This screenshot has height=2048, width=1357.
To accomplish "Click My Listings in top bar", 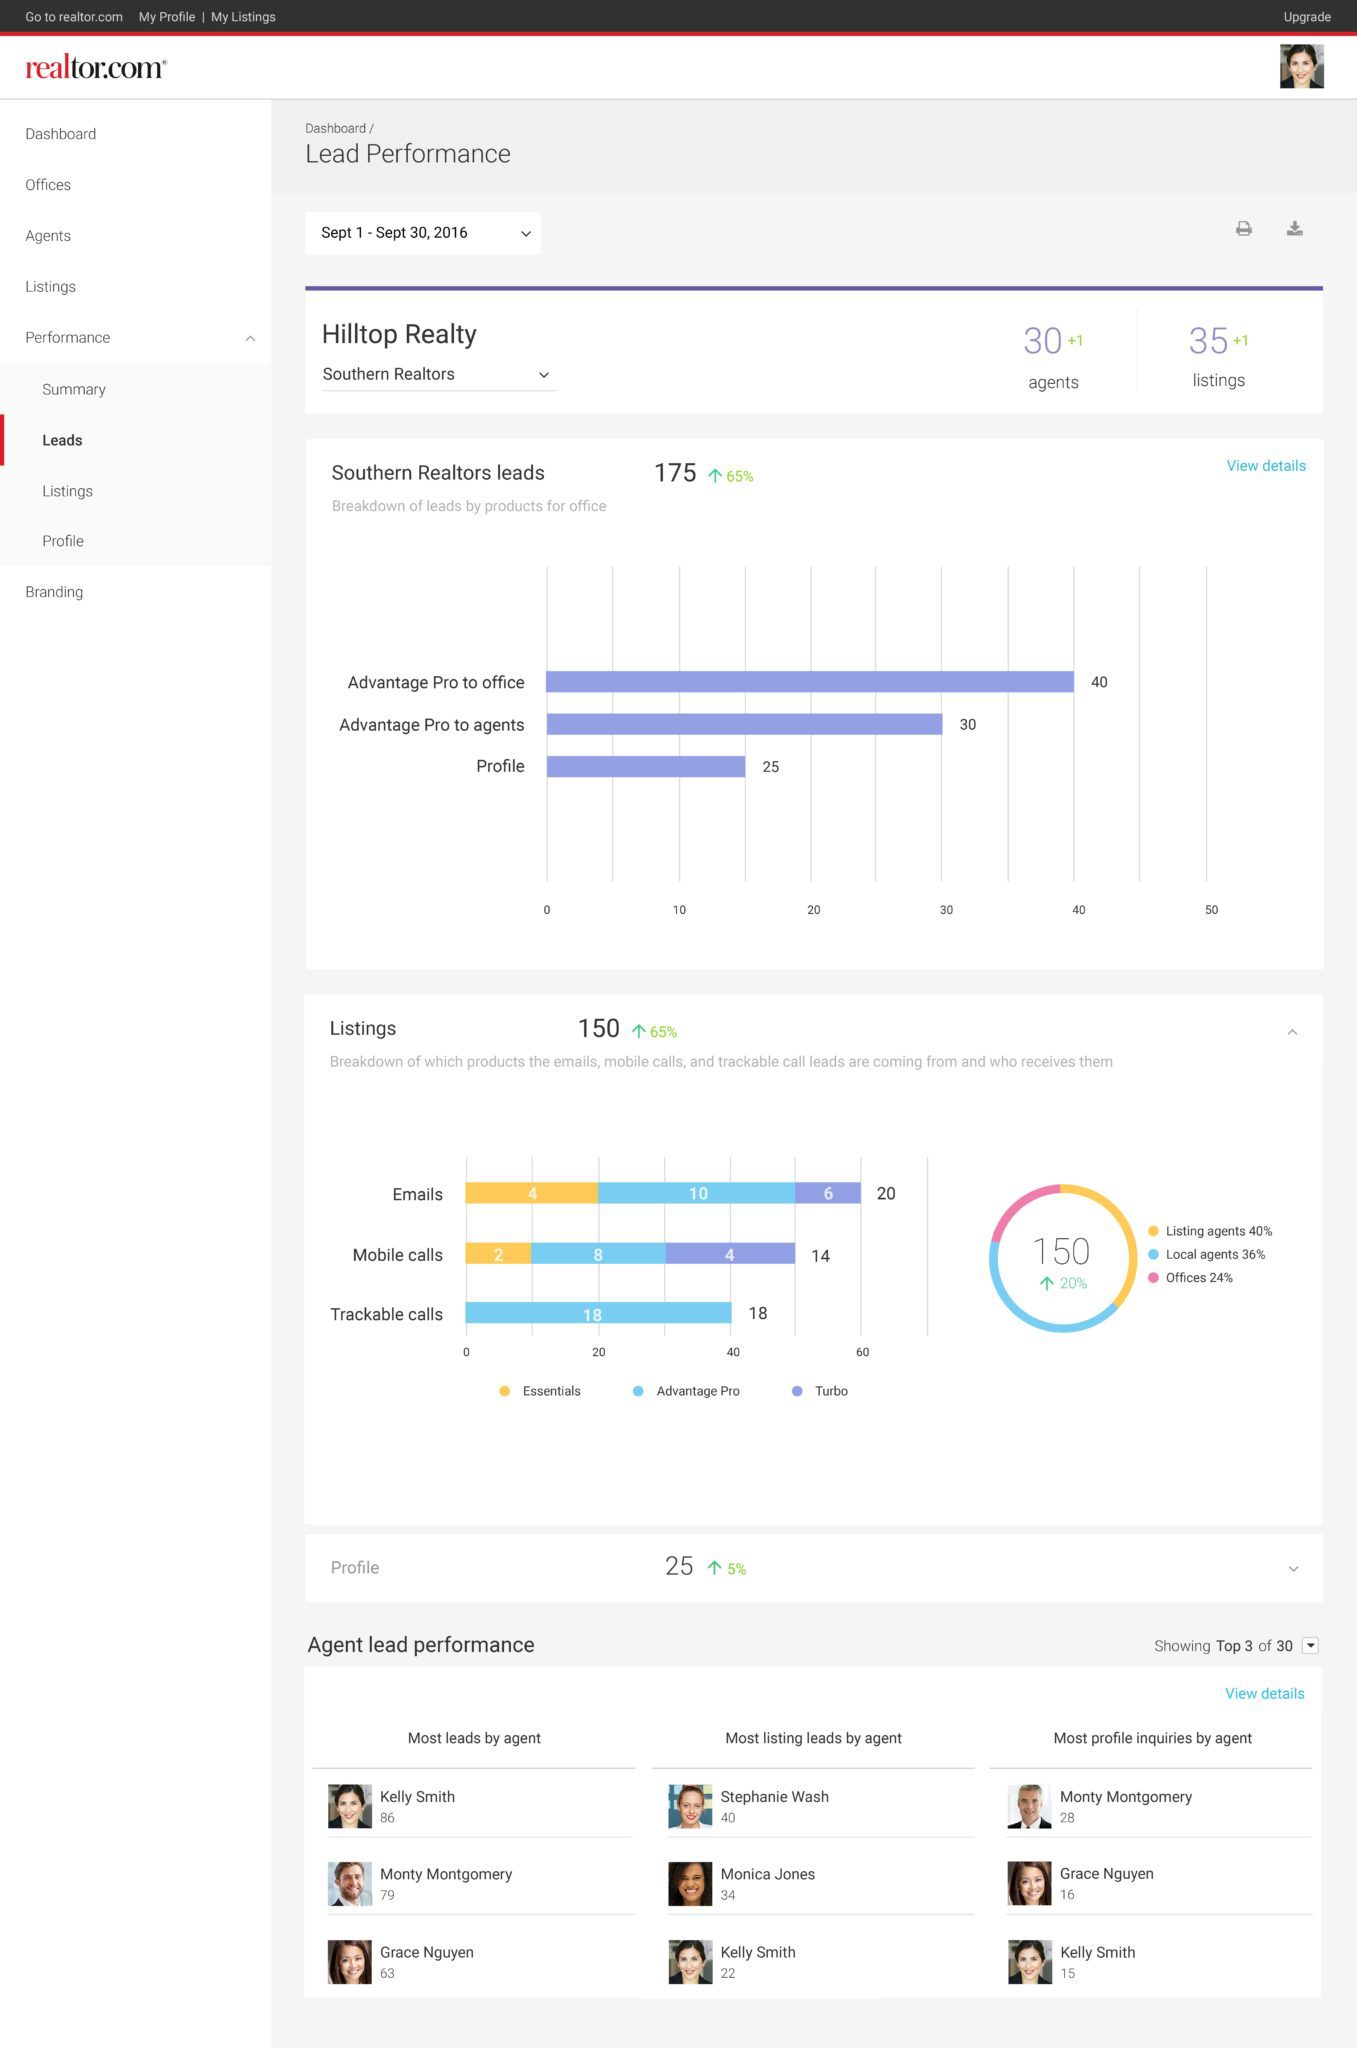I will coord(243,17).
